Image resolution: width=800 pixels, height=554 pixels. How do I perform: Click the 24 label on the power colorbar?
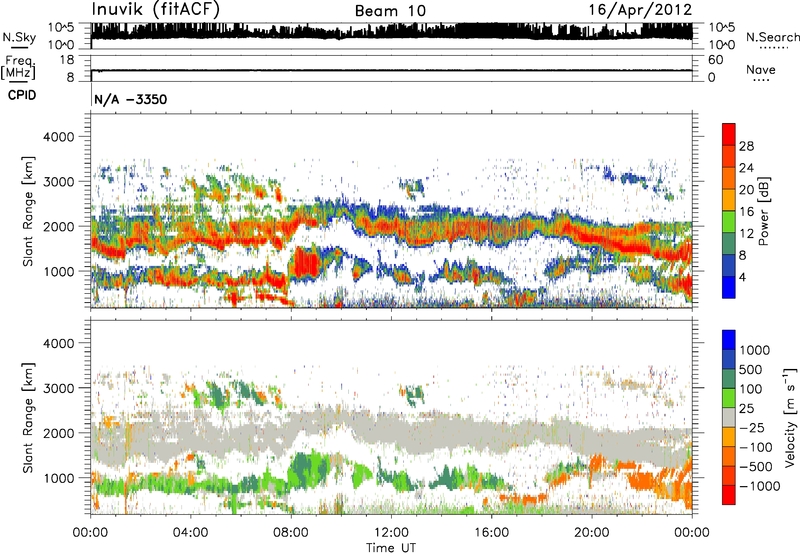pyautogui.click(x=746, y=168)
